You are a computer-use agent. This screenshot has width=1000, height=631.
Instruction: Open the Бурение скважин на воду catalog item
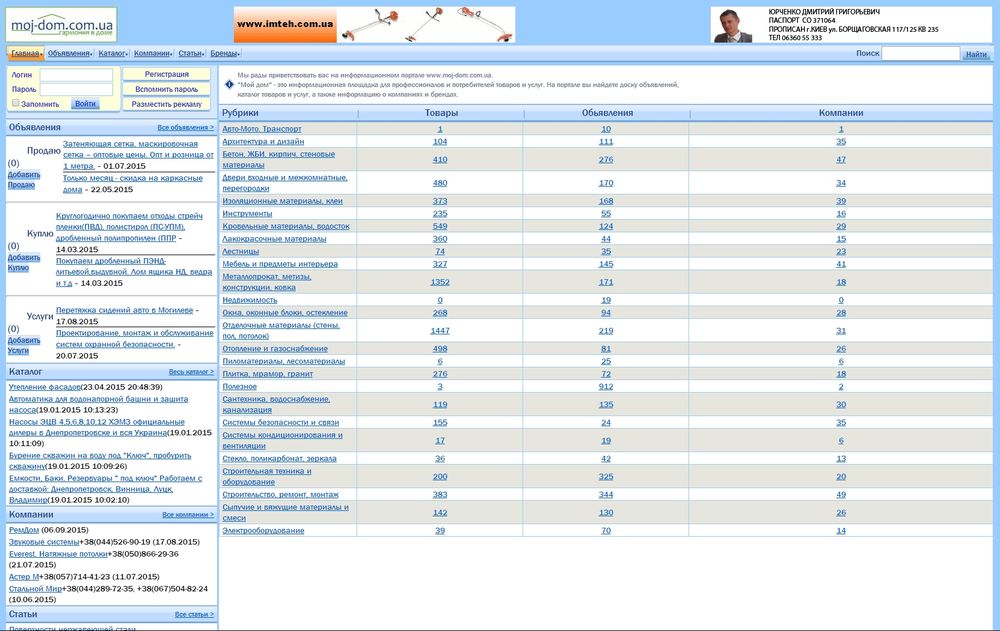pyautogui.click(x=100, y=461)
